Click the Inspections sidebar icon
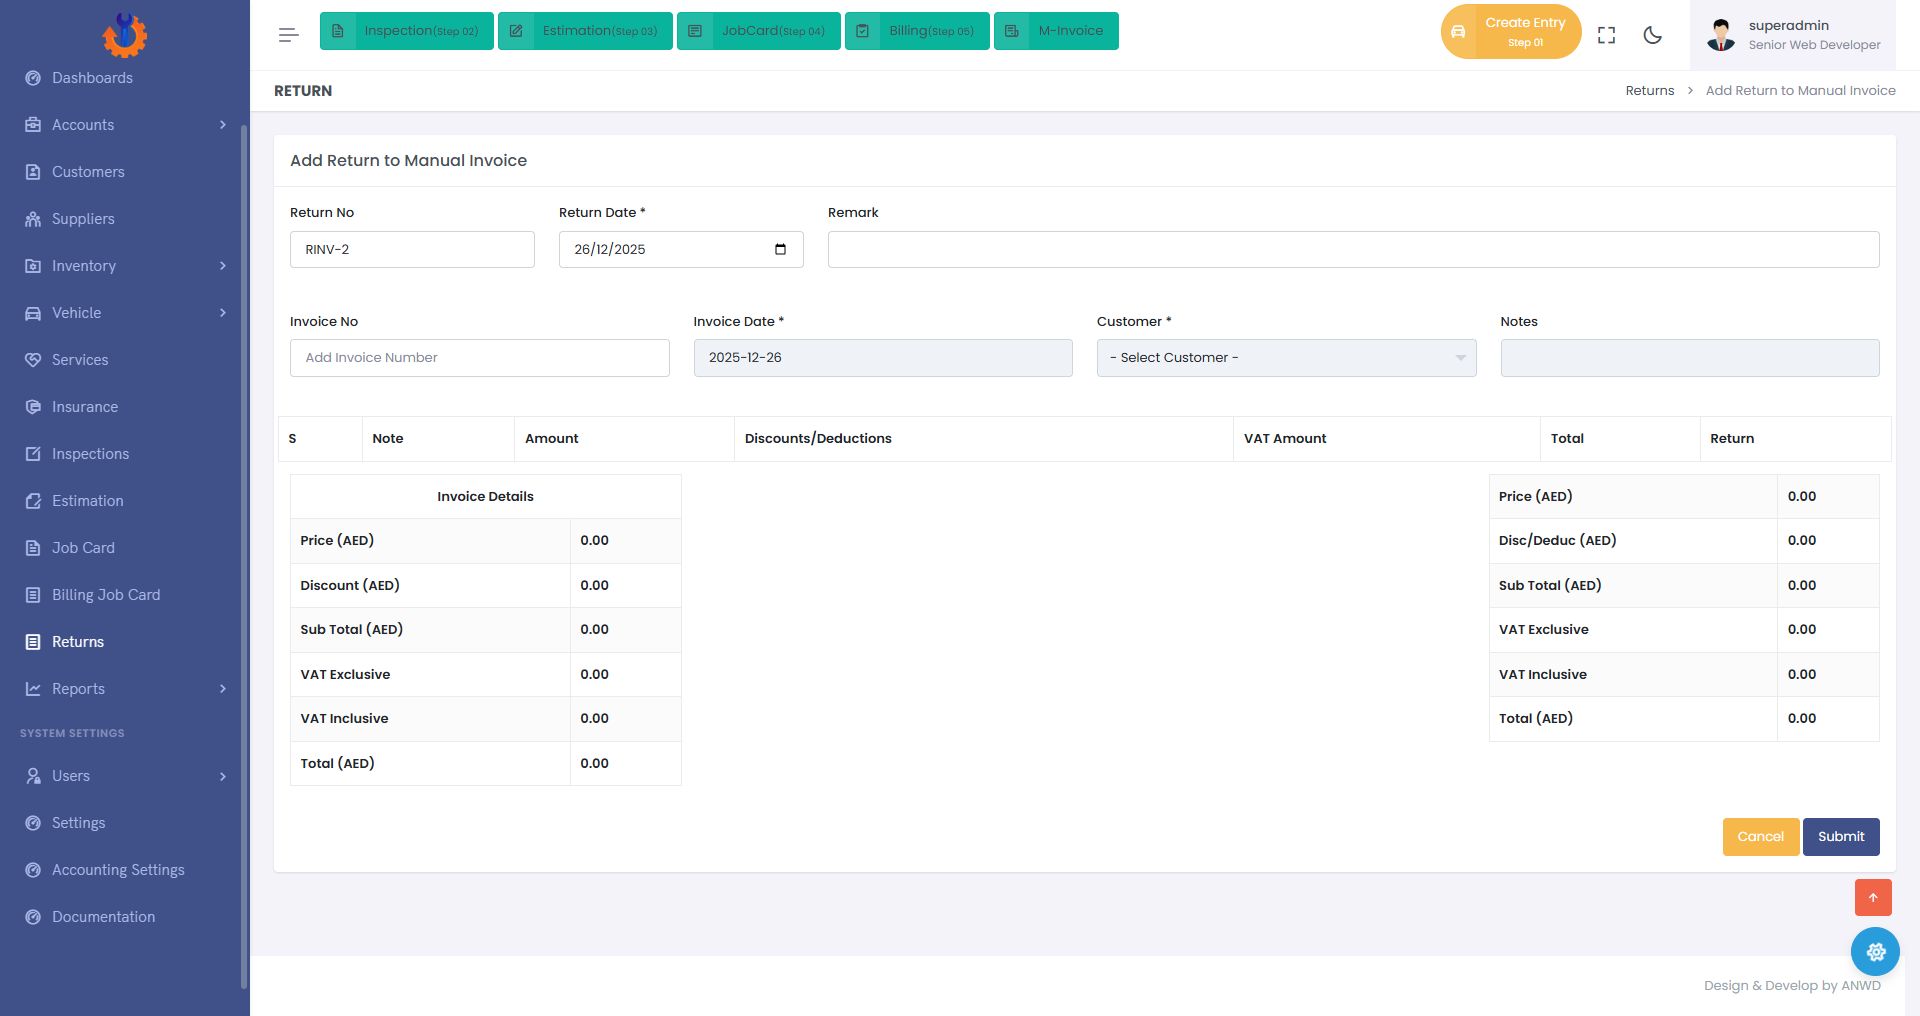The height and width of the screenshot is (1016, 1920). [33, 454]
